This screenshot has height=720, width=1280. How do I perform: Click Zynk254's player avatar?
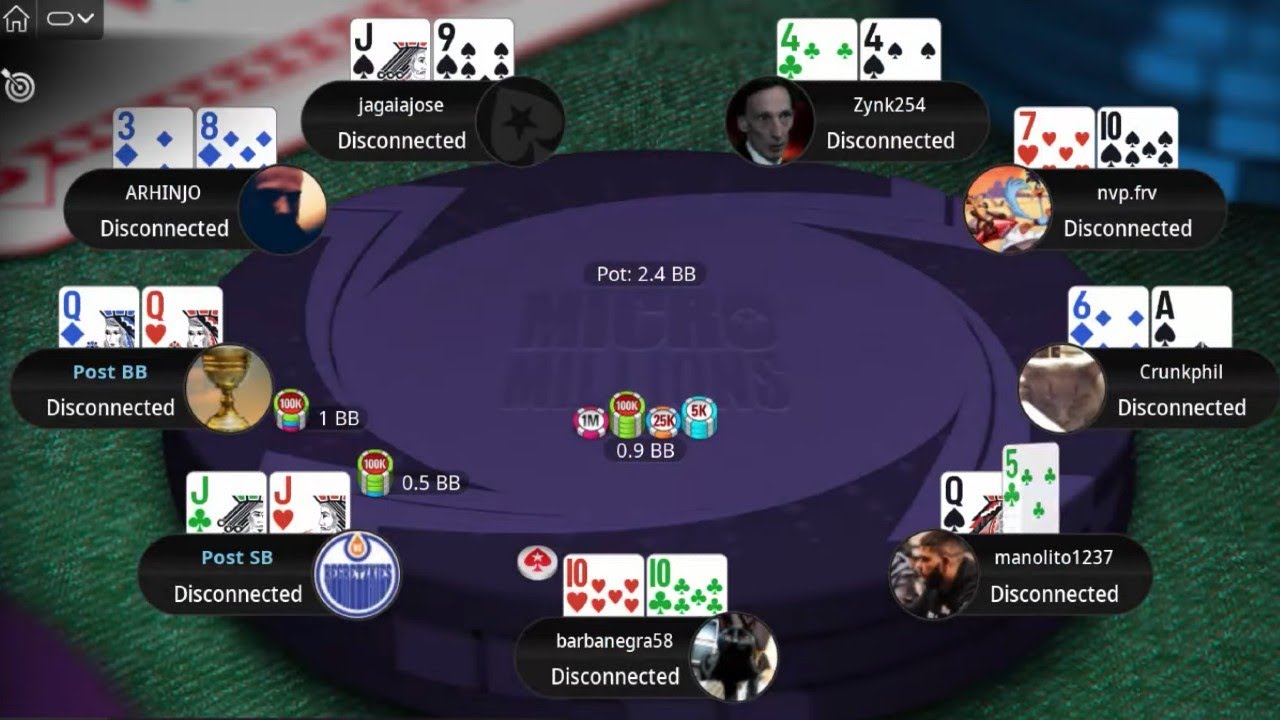click(769, 122)
